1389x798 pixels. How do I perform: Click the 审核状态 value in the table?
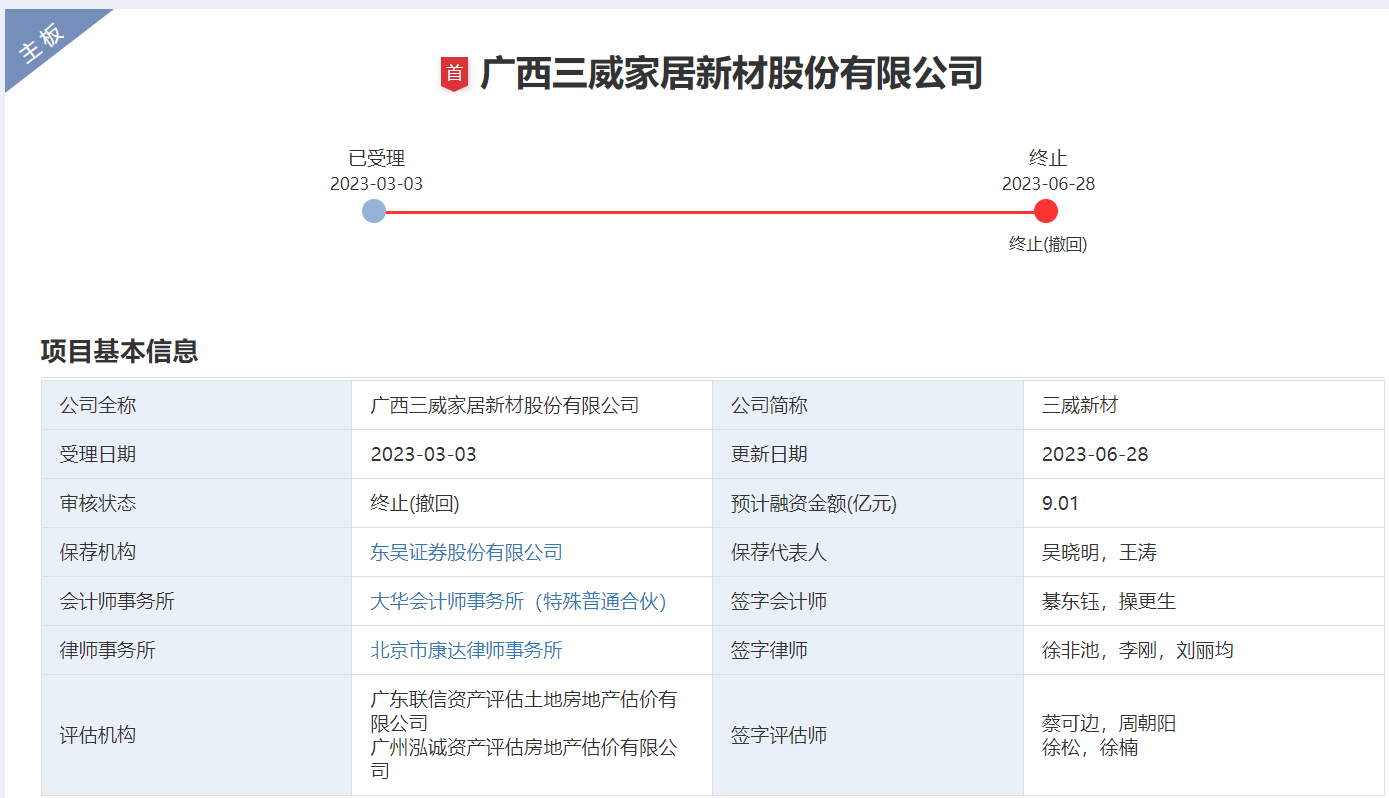point(414,503)
